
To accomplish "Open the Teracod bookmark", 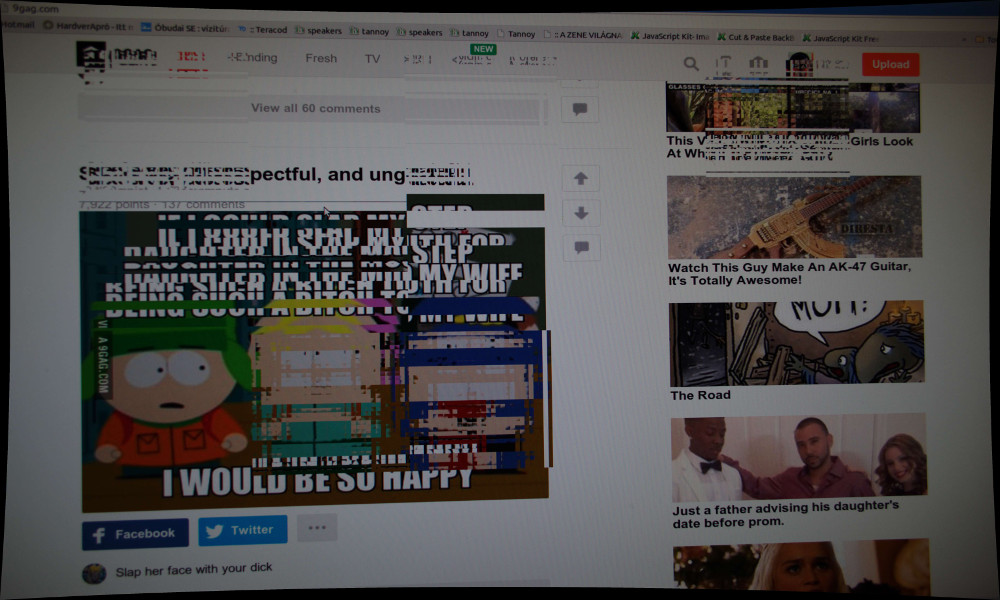I will pyautogui.click(x=262, y=29).
